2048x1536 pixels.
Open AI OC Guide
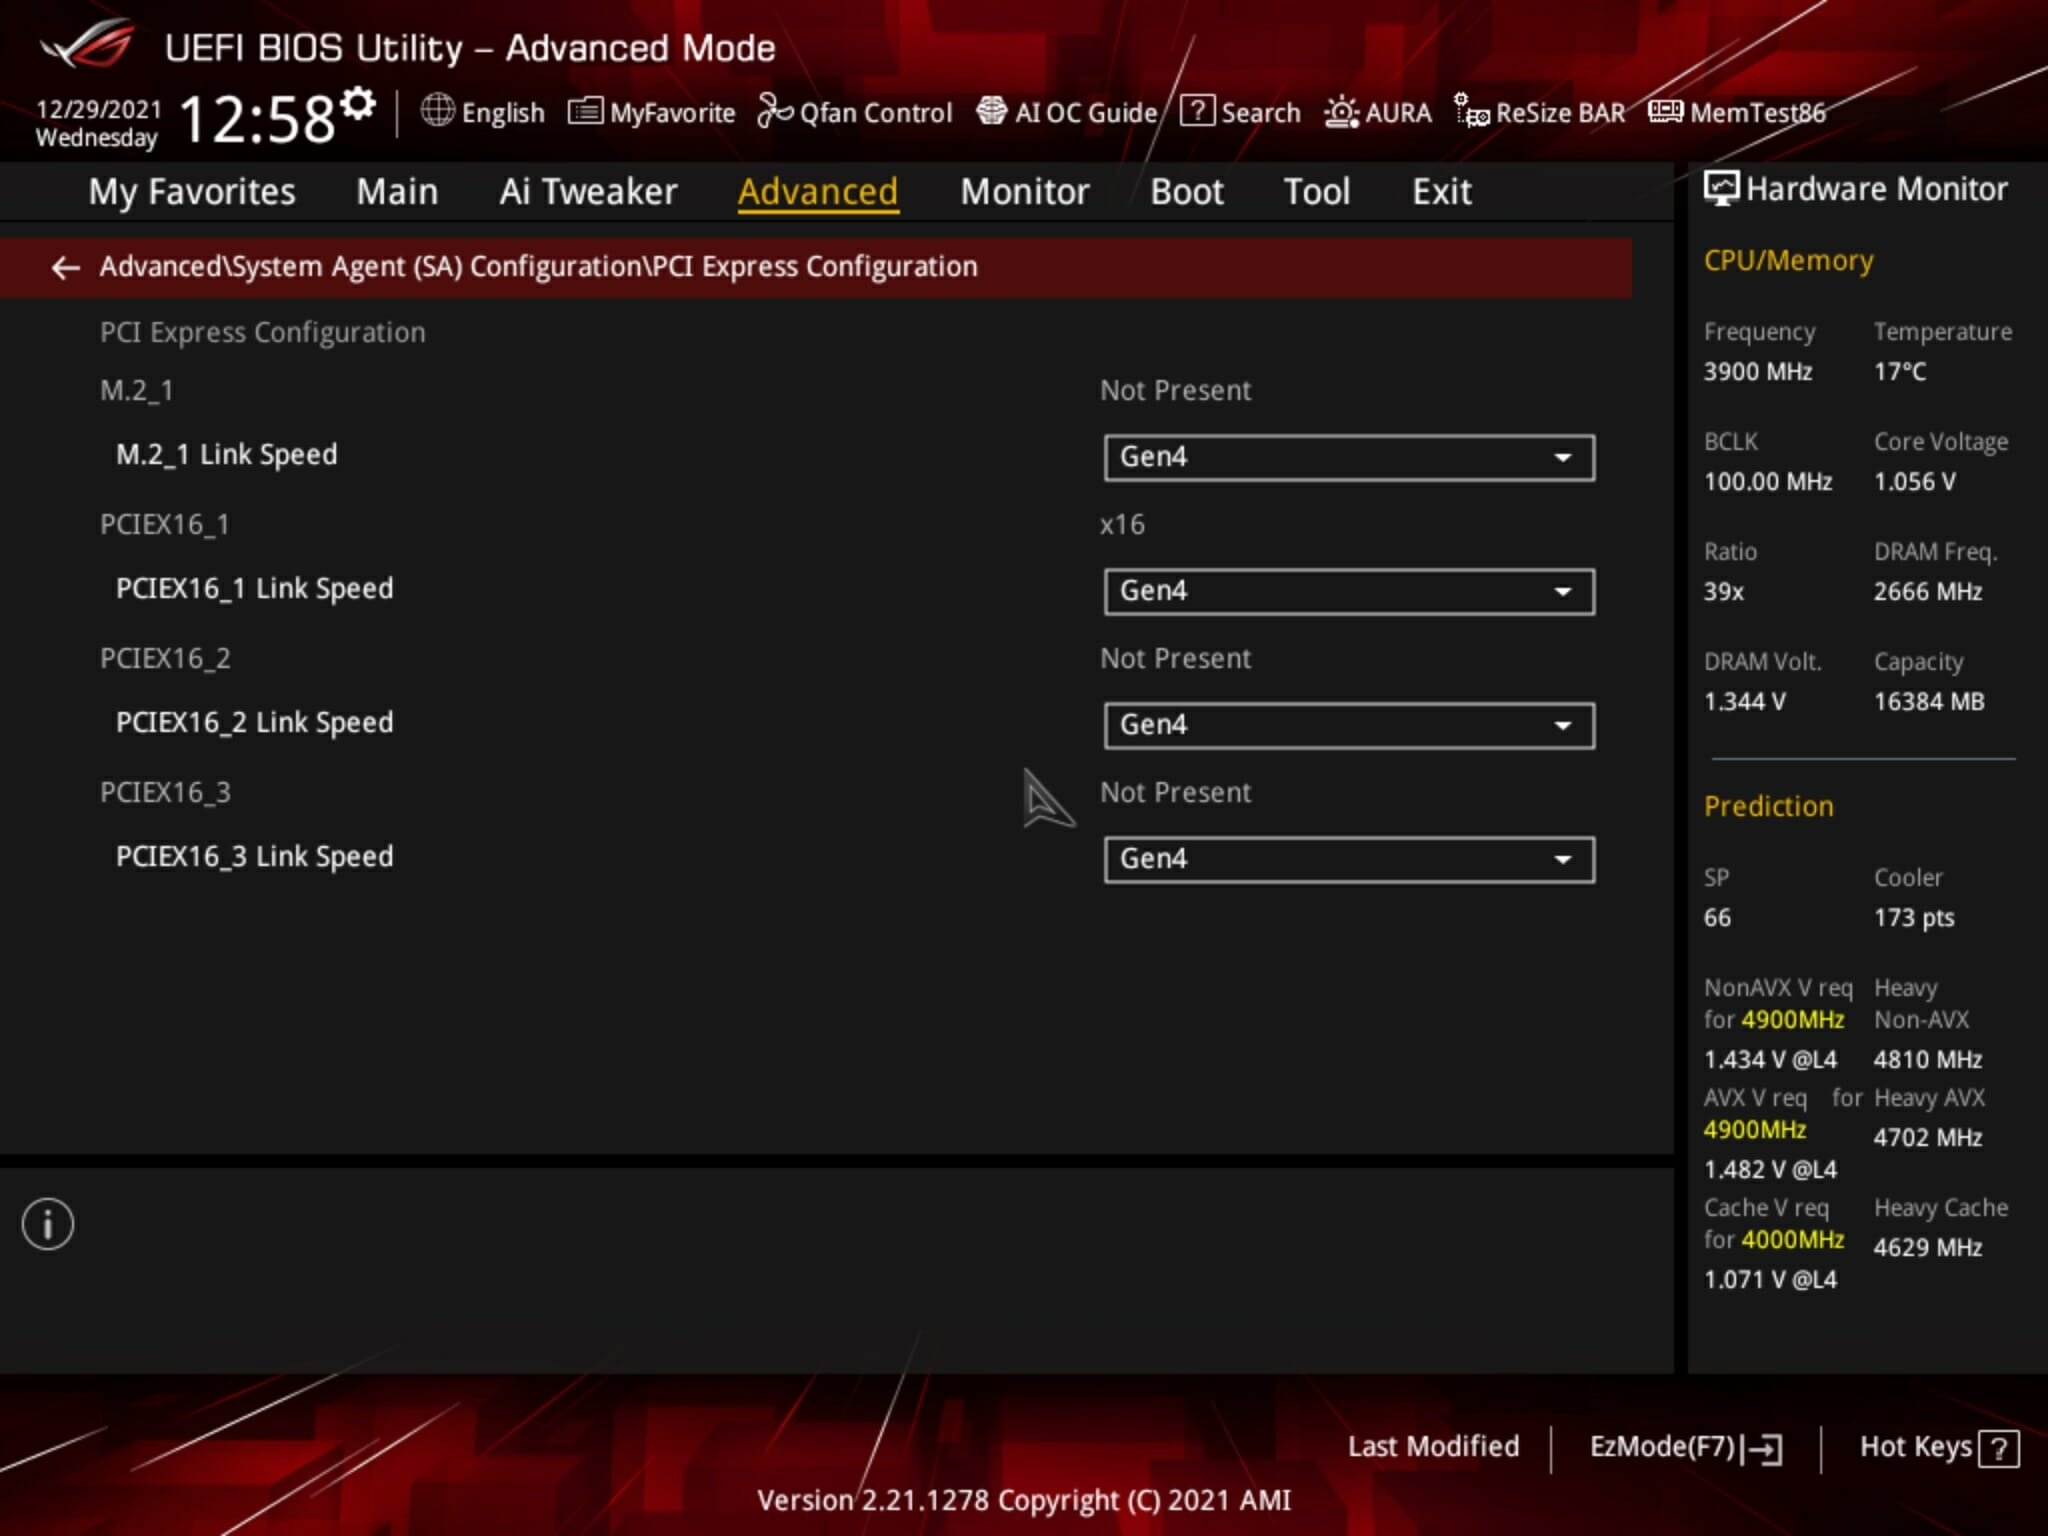1066,111
